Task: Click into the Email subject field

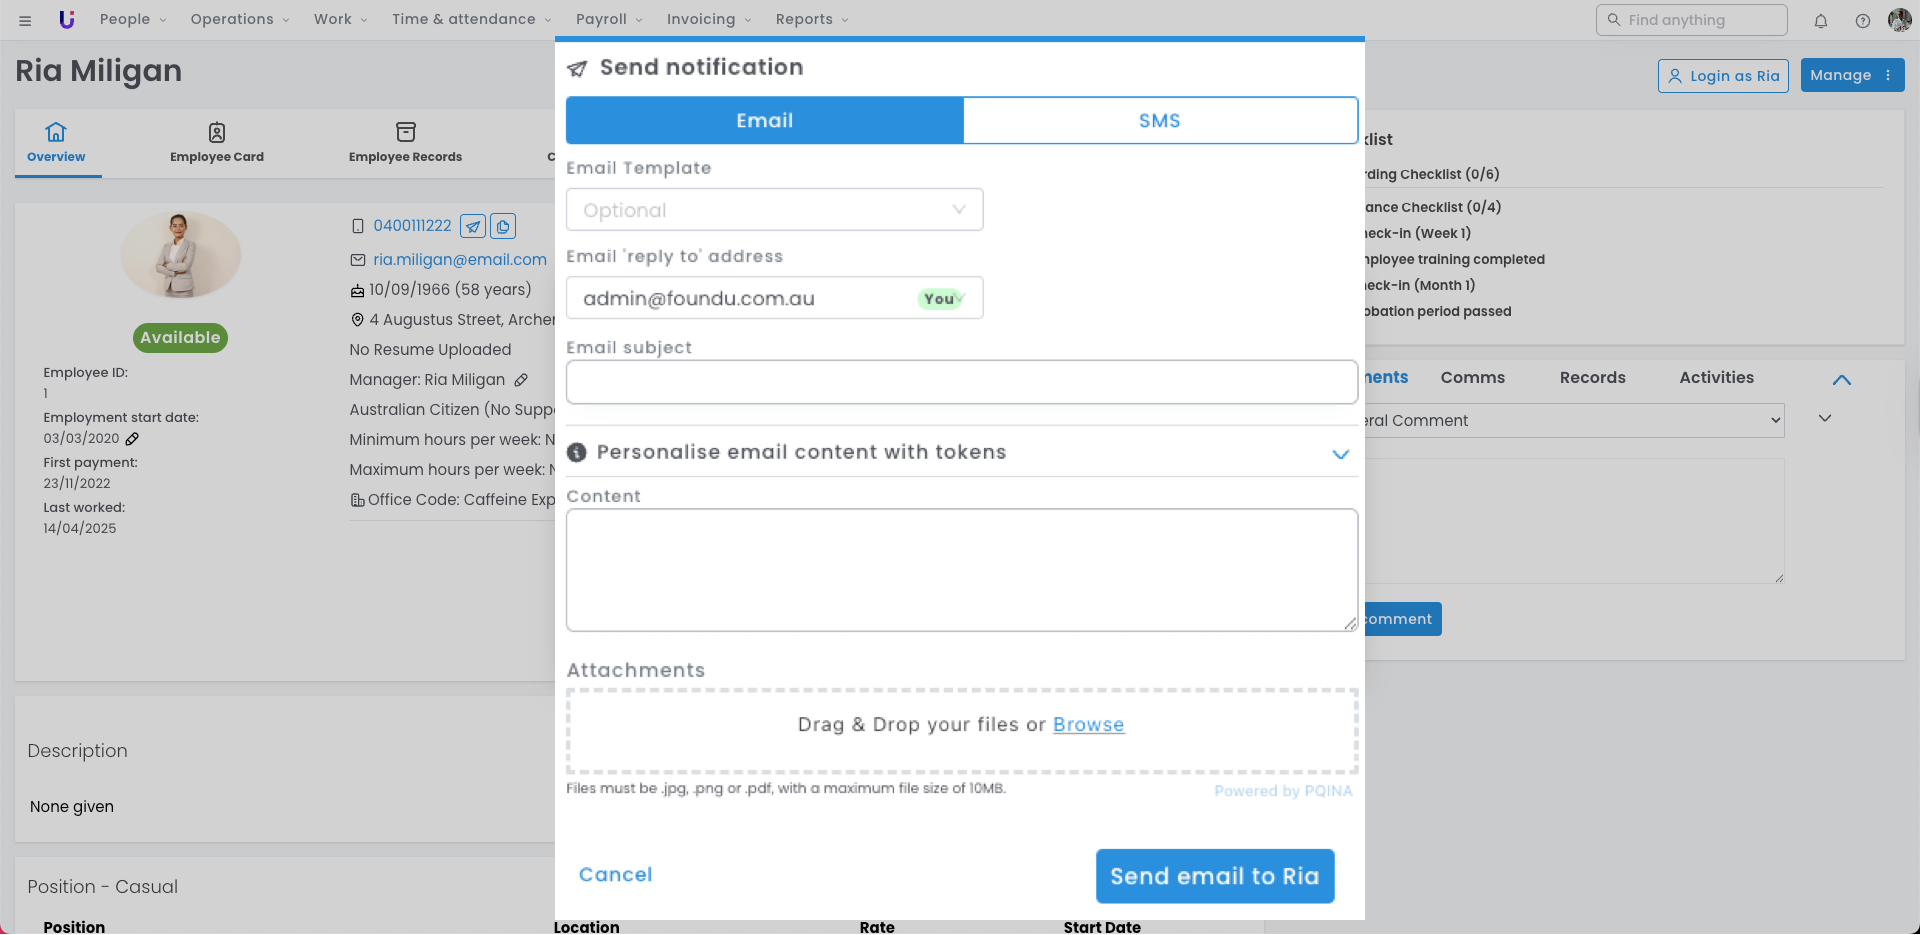Action: click(961, 382)
